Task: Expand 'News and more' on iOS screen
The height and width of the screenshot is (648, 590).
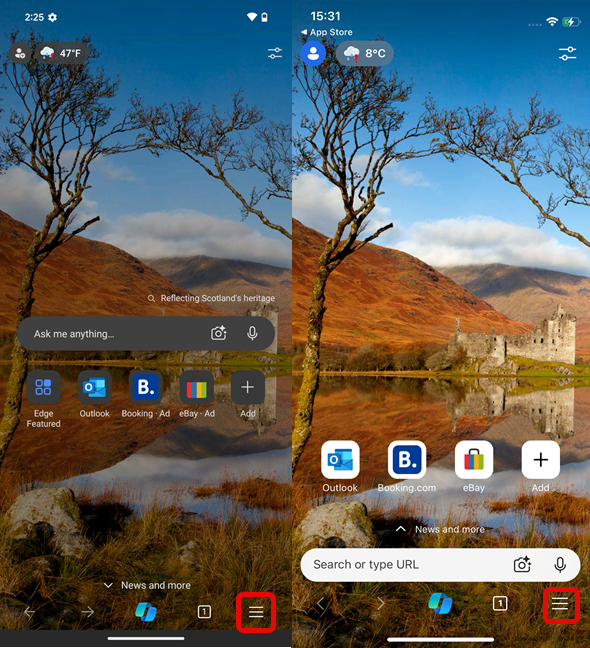Action: tap(440, 529)
